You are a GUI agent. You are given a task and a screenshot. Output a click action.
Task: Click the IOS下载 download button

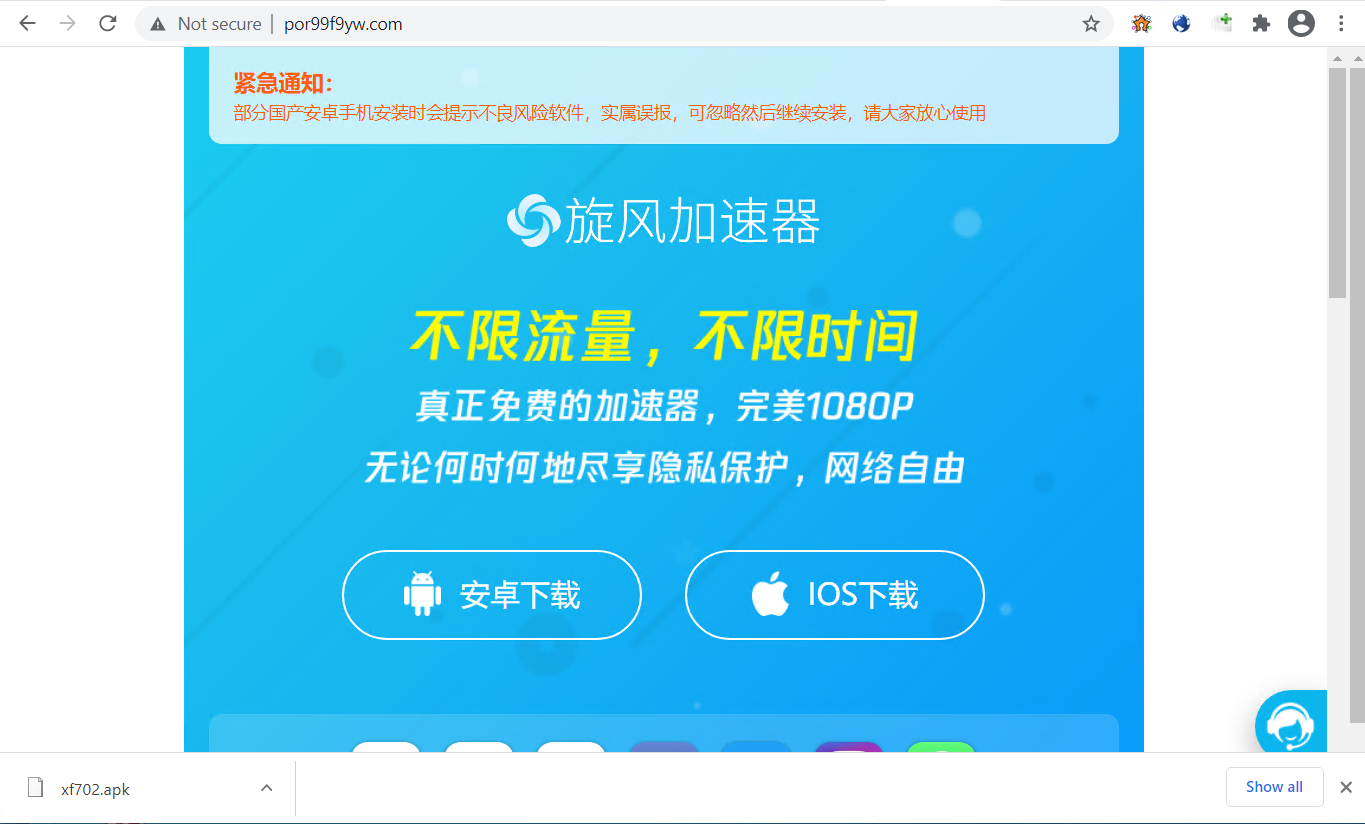835,595
